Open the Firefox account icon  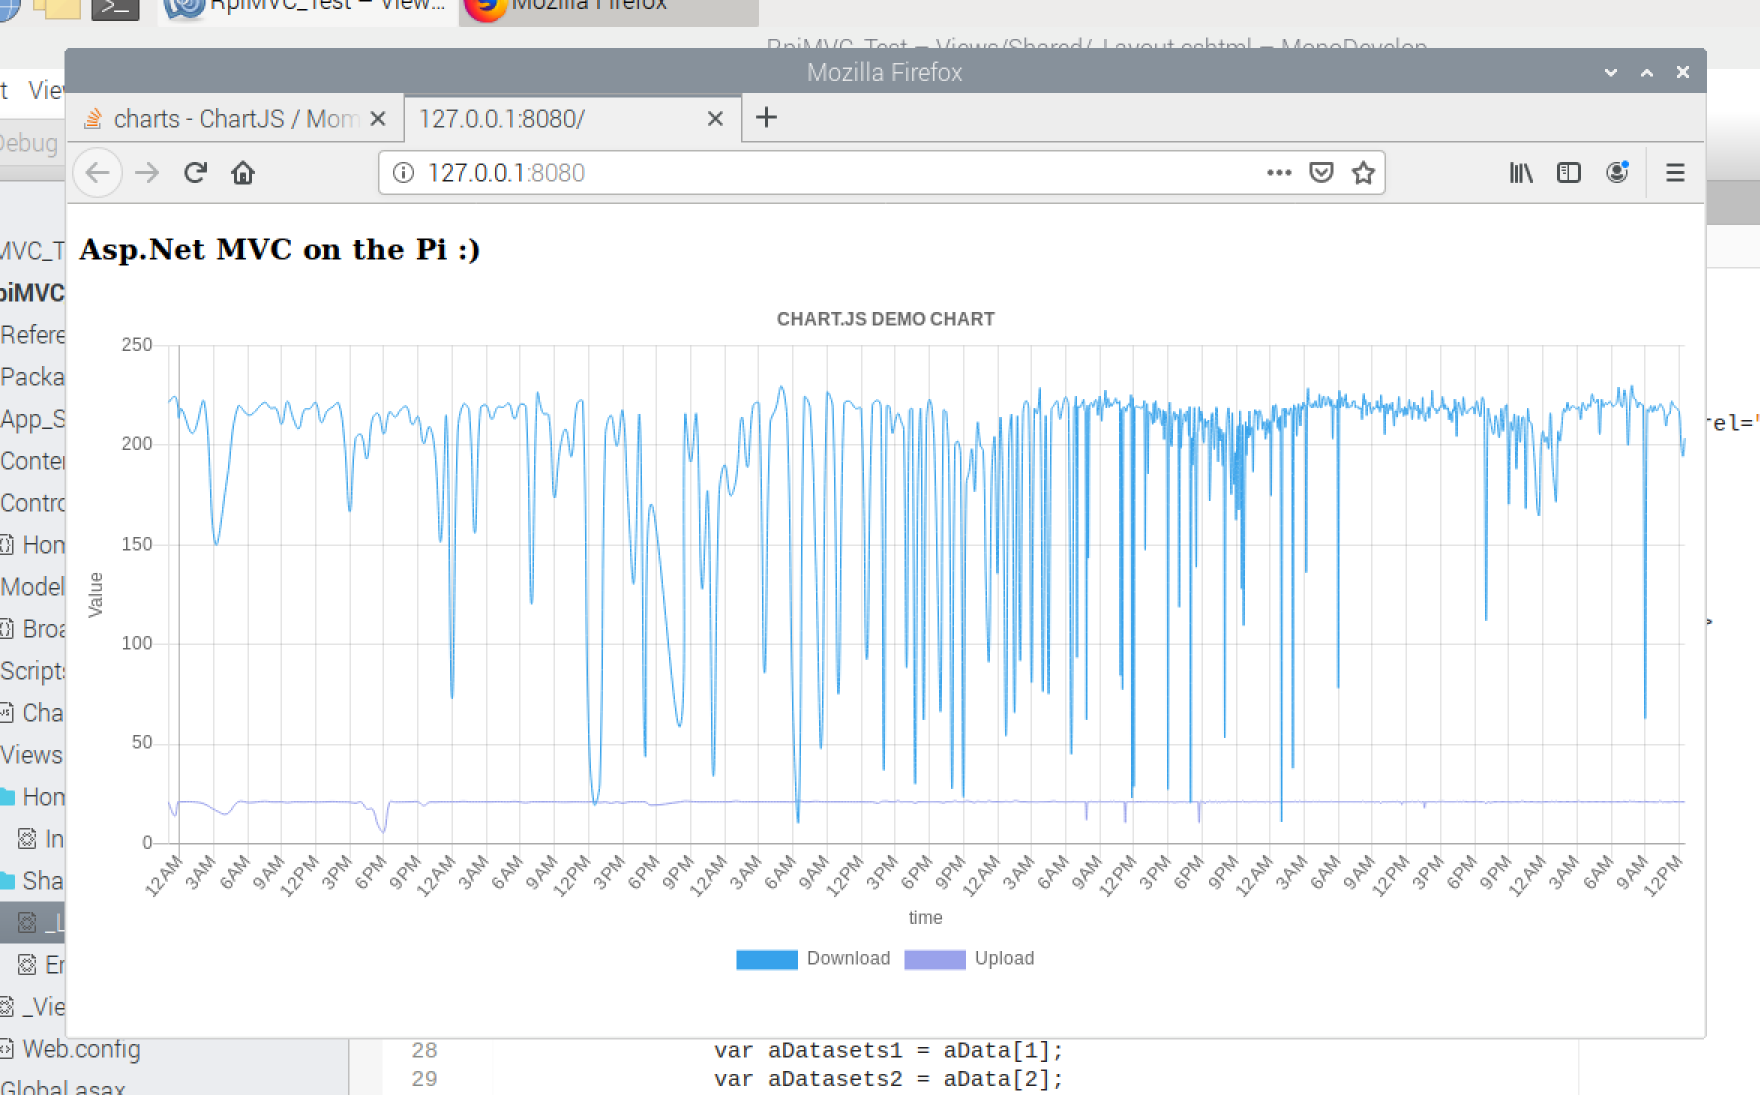coord(1617,173)
